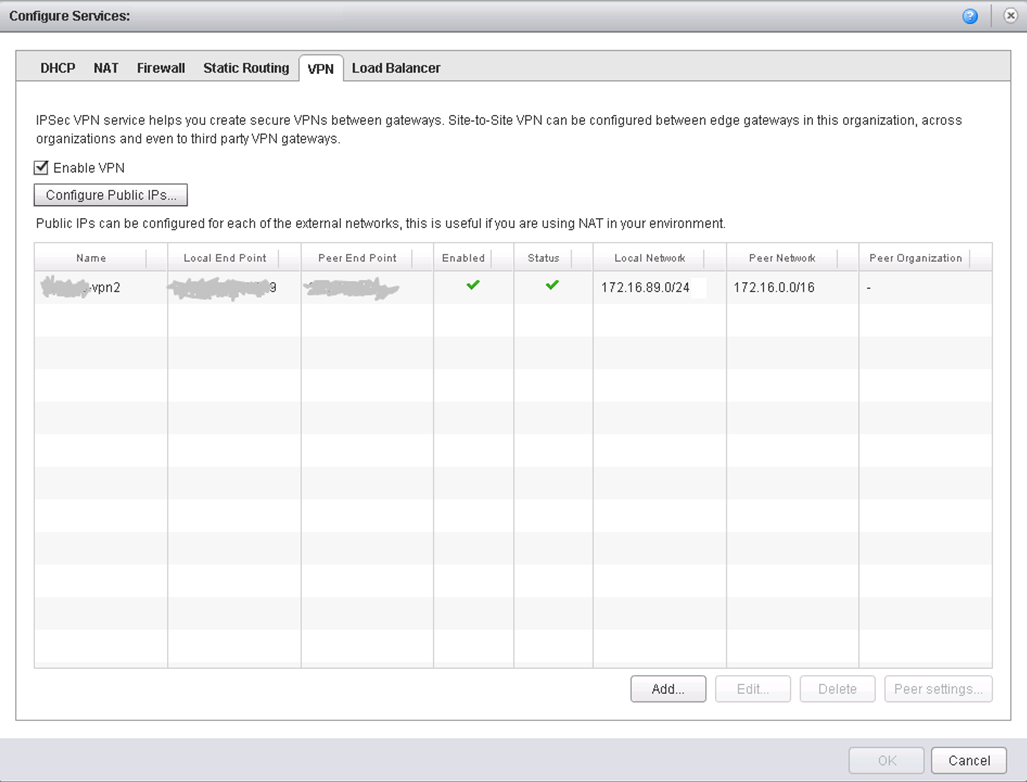This screenshot has height=782, width=1027.
Task: Click the green Status checkmark for vpn2
Action: coord(552,286)
